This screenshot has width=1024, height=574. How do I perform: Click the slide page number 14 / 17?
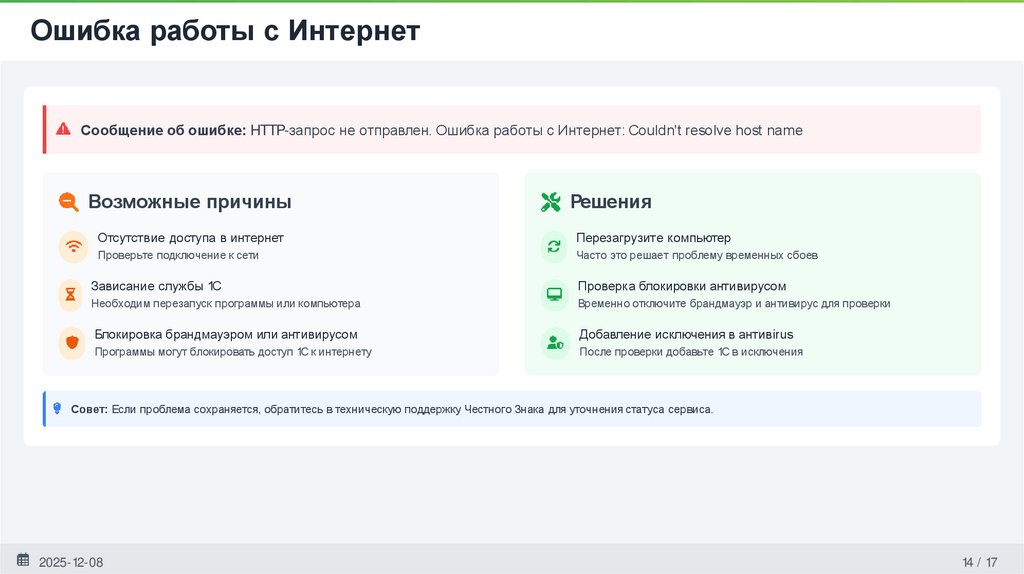tap(980, 562)
